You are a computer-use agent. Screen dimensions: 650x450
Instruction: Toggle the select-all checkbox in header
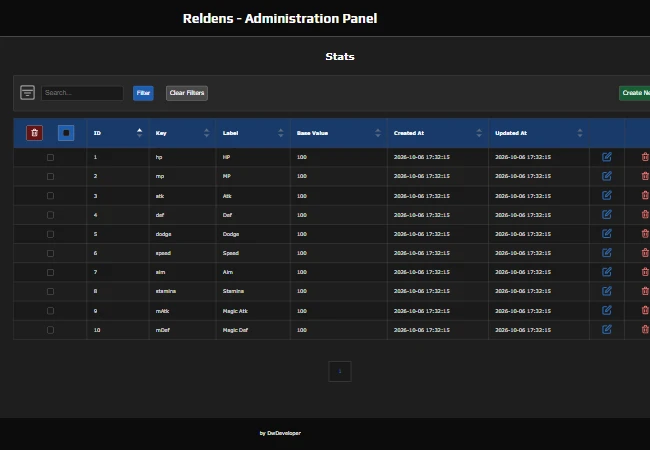coord(66,133)
